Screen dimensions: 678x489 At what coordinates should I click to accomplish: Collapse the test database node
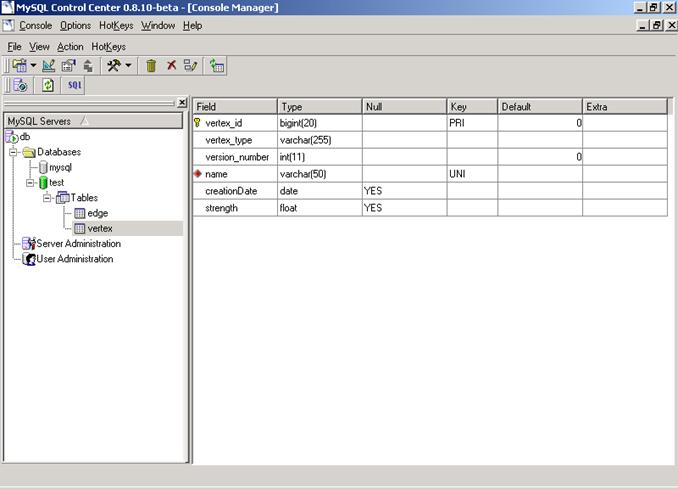30,182
